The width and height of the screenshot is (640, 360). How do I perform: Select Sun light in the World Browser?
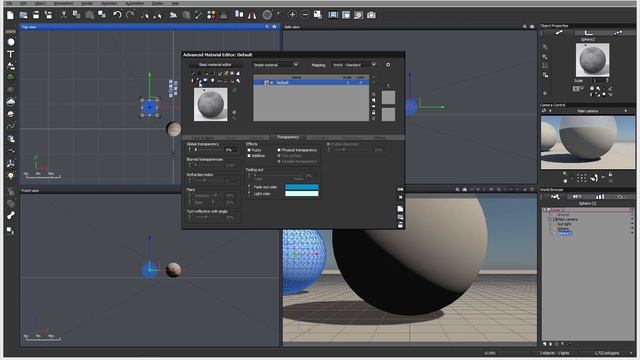[564, 224]
